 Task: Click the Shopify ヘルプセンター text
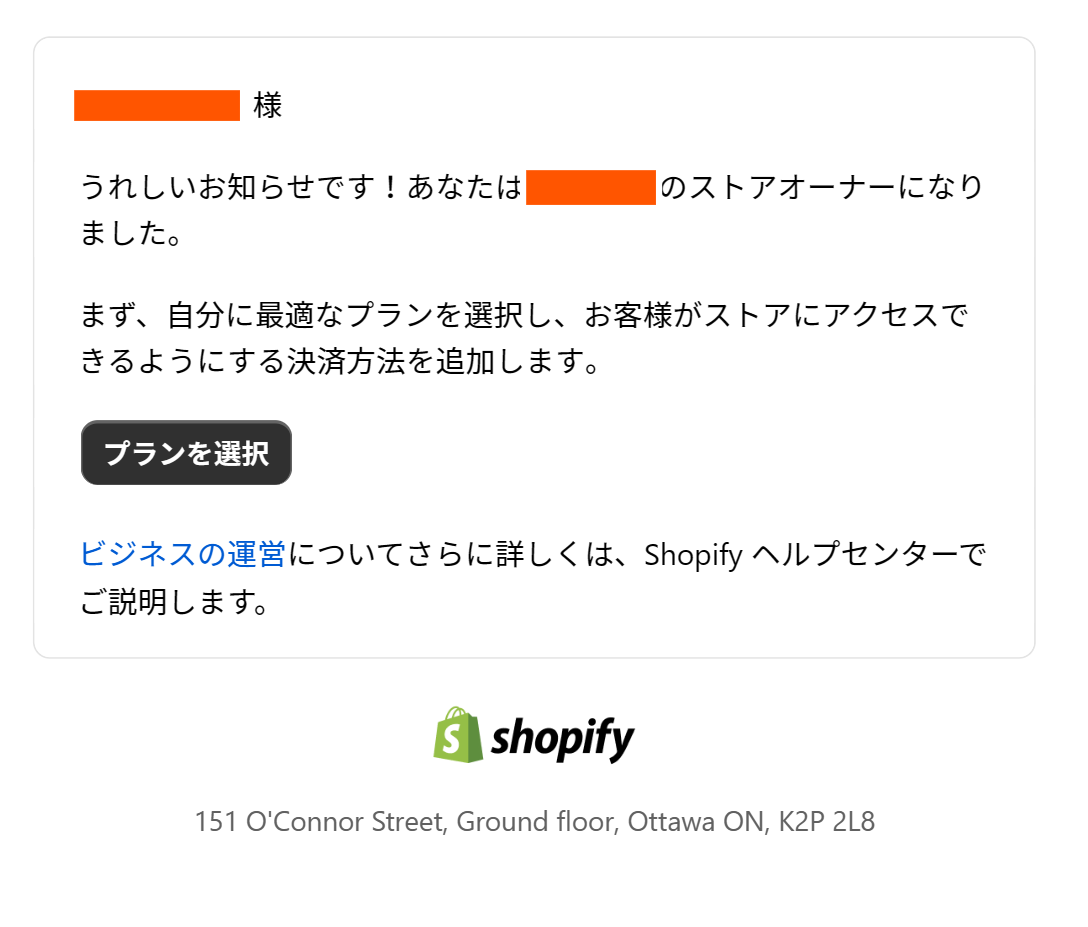tap(790, 554)
